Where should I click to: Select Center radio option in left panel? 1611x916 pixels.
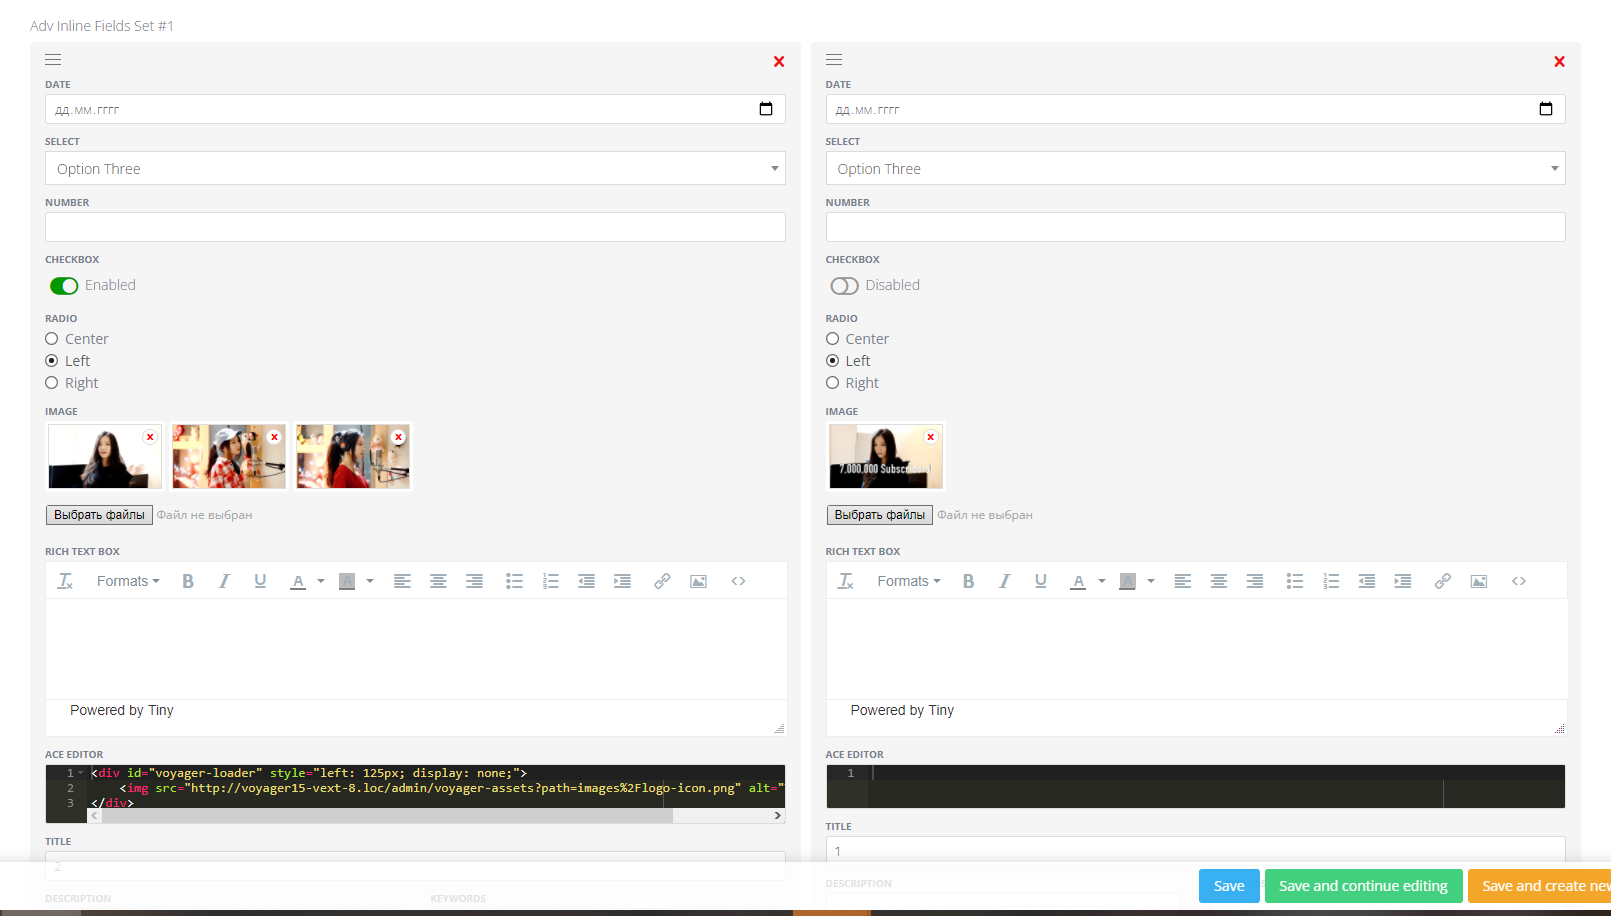(x=52, y=339)
